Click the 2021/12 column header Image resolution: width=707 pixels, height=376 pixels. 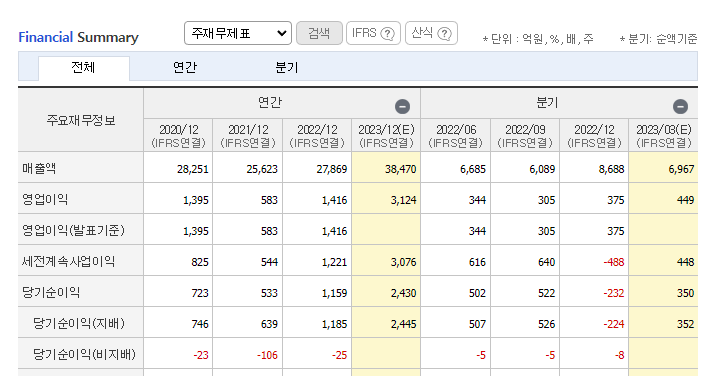[x=248, y=136]
